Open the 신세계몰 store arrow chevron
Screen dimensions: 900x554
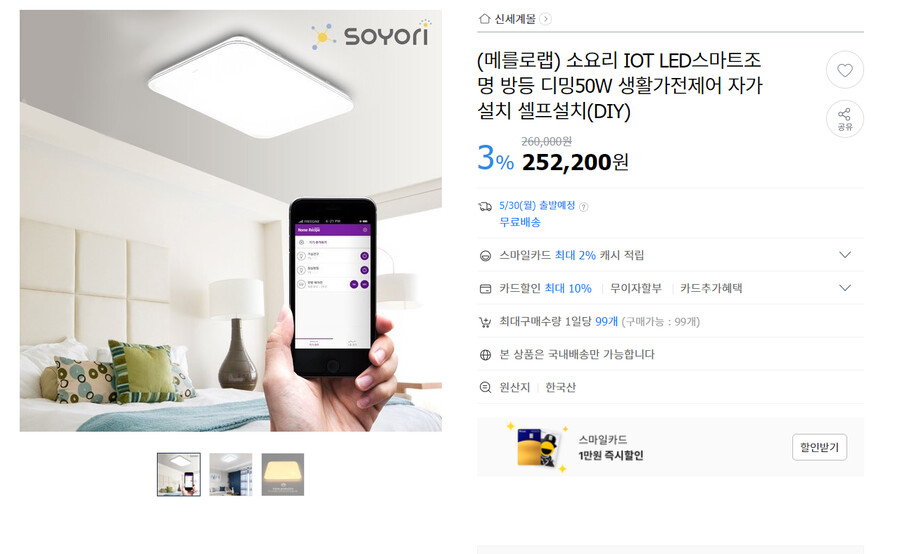pyautogui.click(x=546, y=19)
